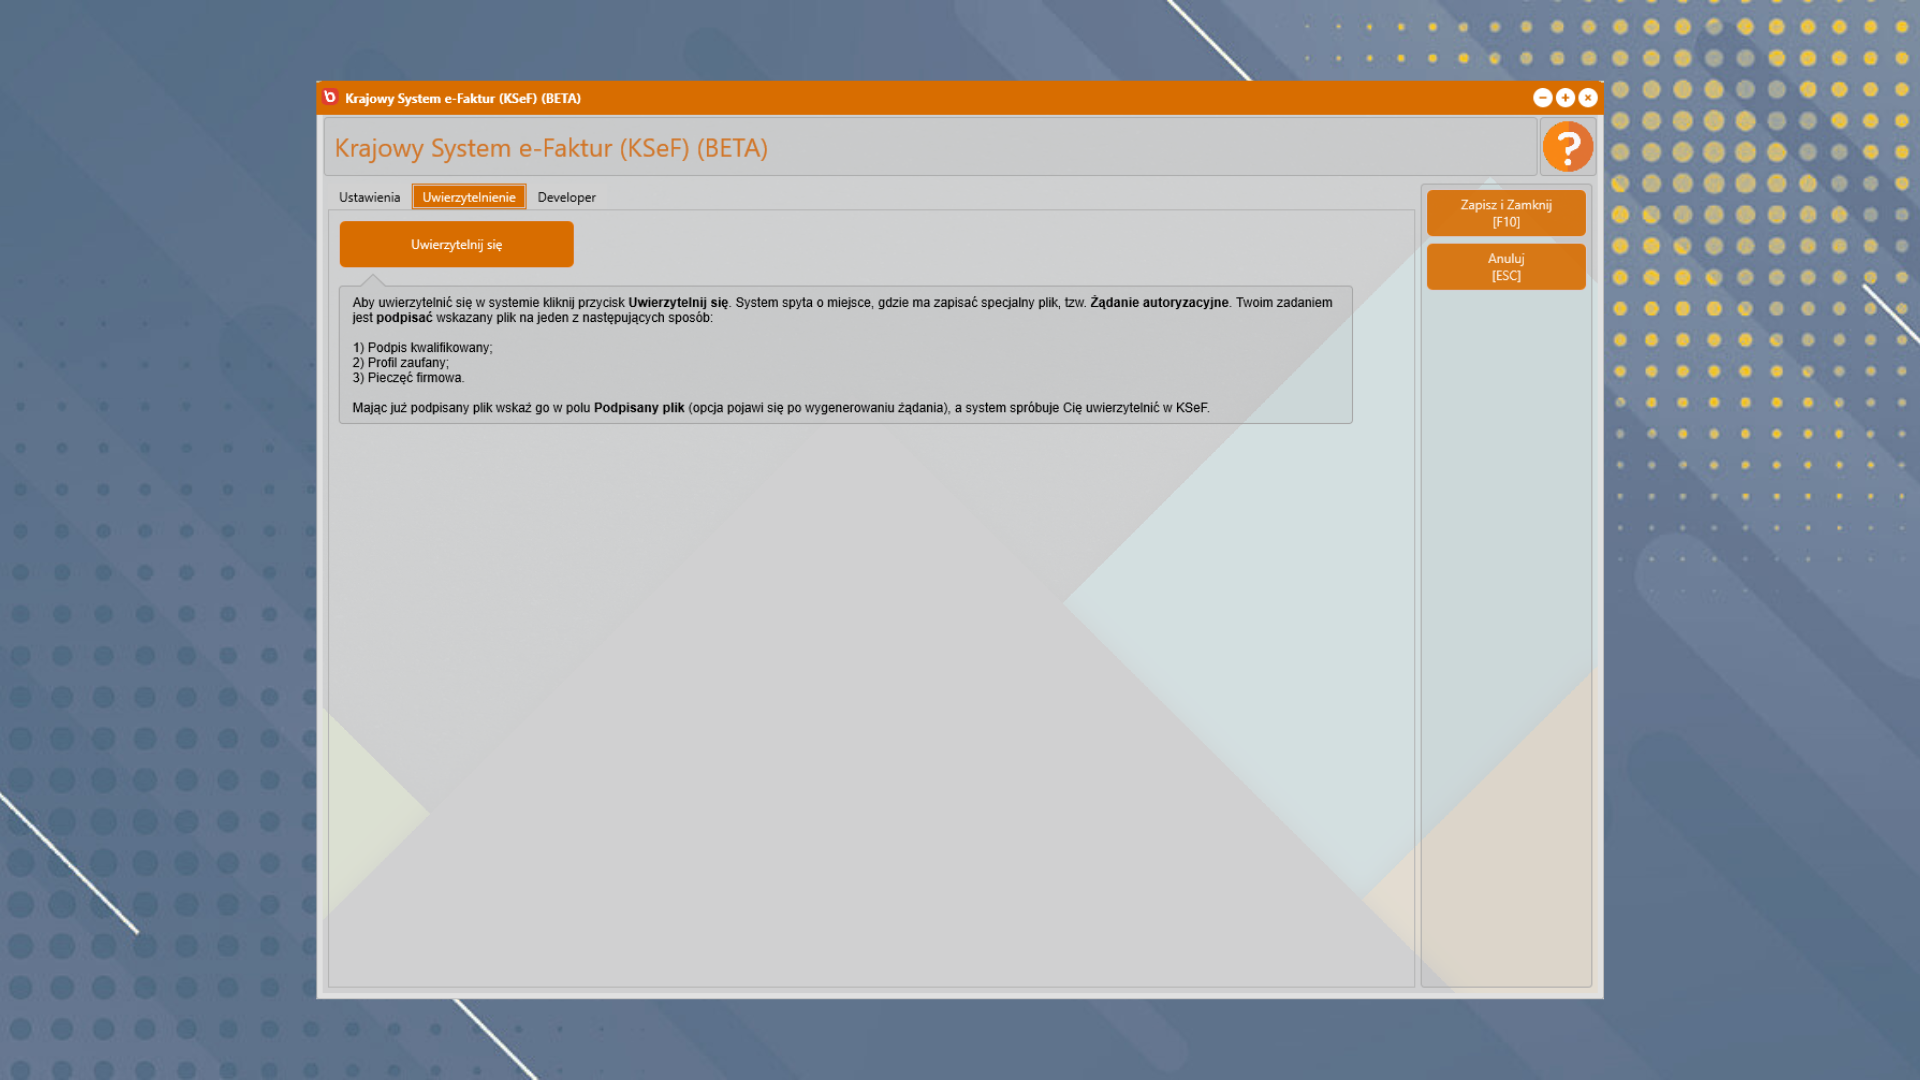This screenshot has width=1920, height=1080.
Task: Click the window title bar text
Action: [463, 98]
